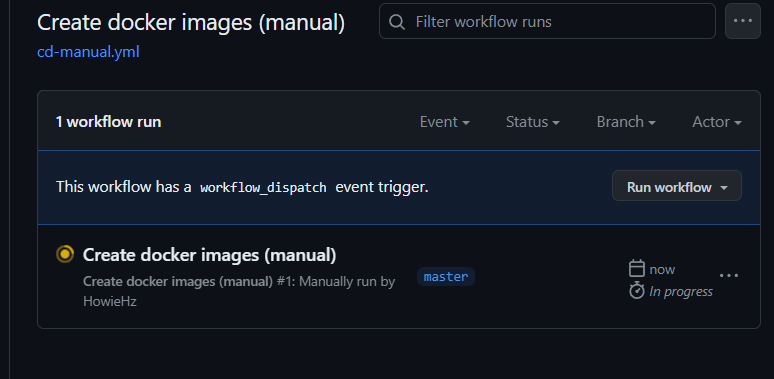Image resolution: width=774 pixels, height=379 pixels.
Task: Click the Run workflow dropdown button
Action: 677,186
